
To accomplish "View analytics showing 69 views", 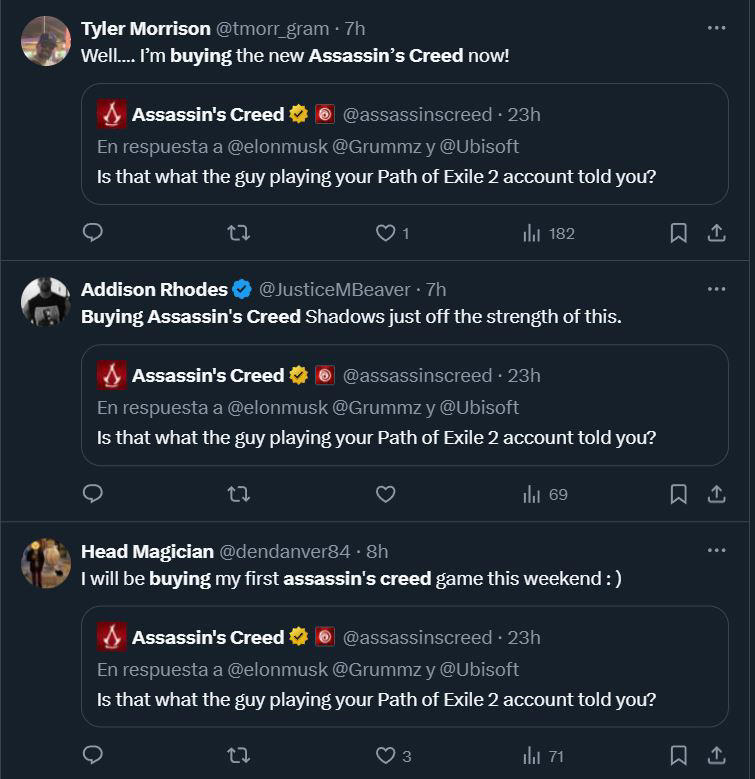I will [545, 494].
